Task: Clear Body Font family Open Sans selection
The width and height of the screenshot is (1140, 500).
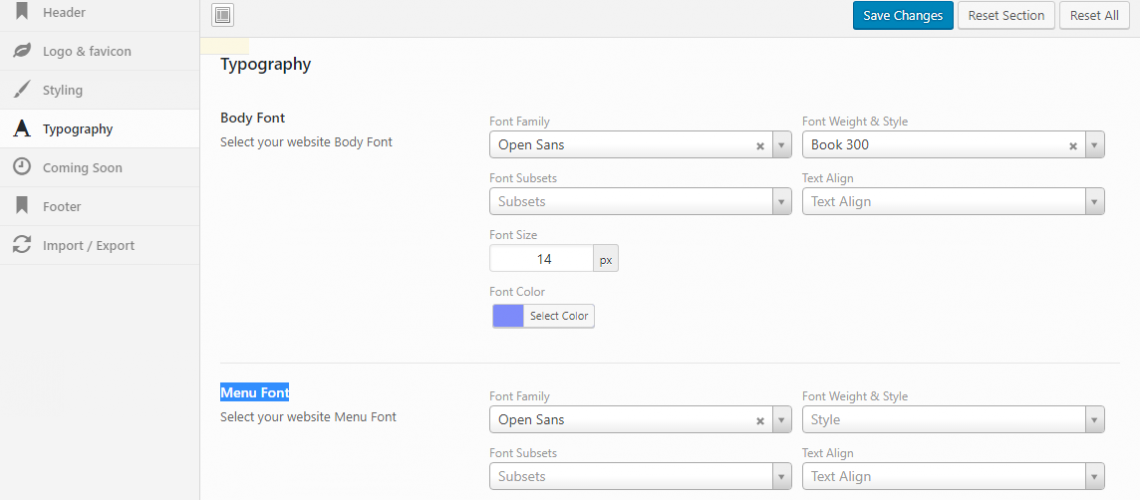Action: [760, 145]
